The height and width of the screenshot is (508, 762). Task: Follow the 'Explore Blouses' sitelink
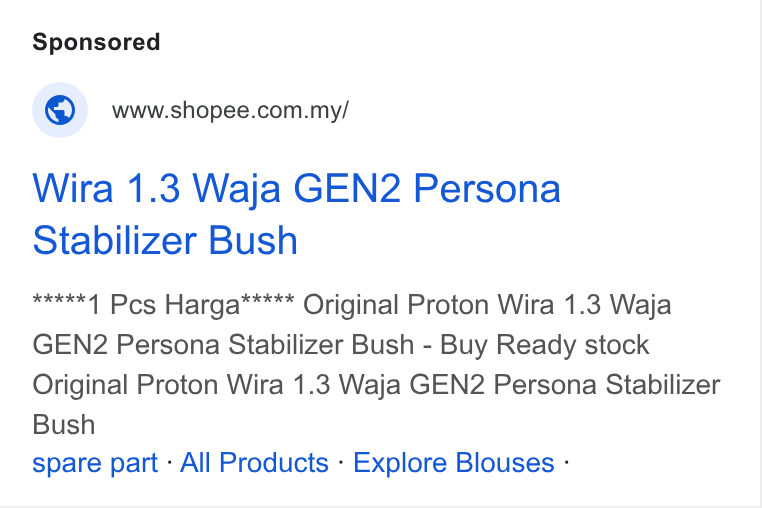(x=453, y=462)
